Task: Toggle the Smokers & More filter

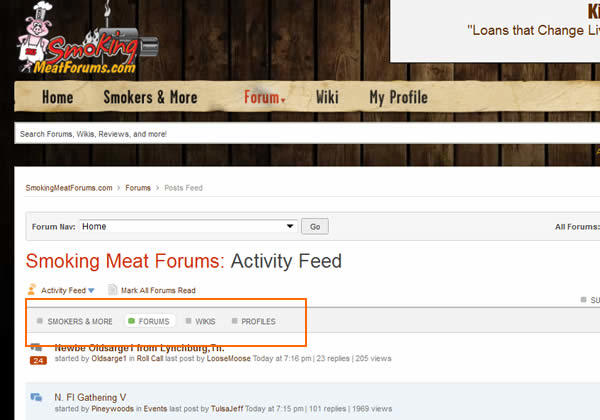Action: click(x=75, y=321)
